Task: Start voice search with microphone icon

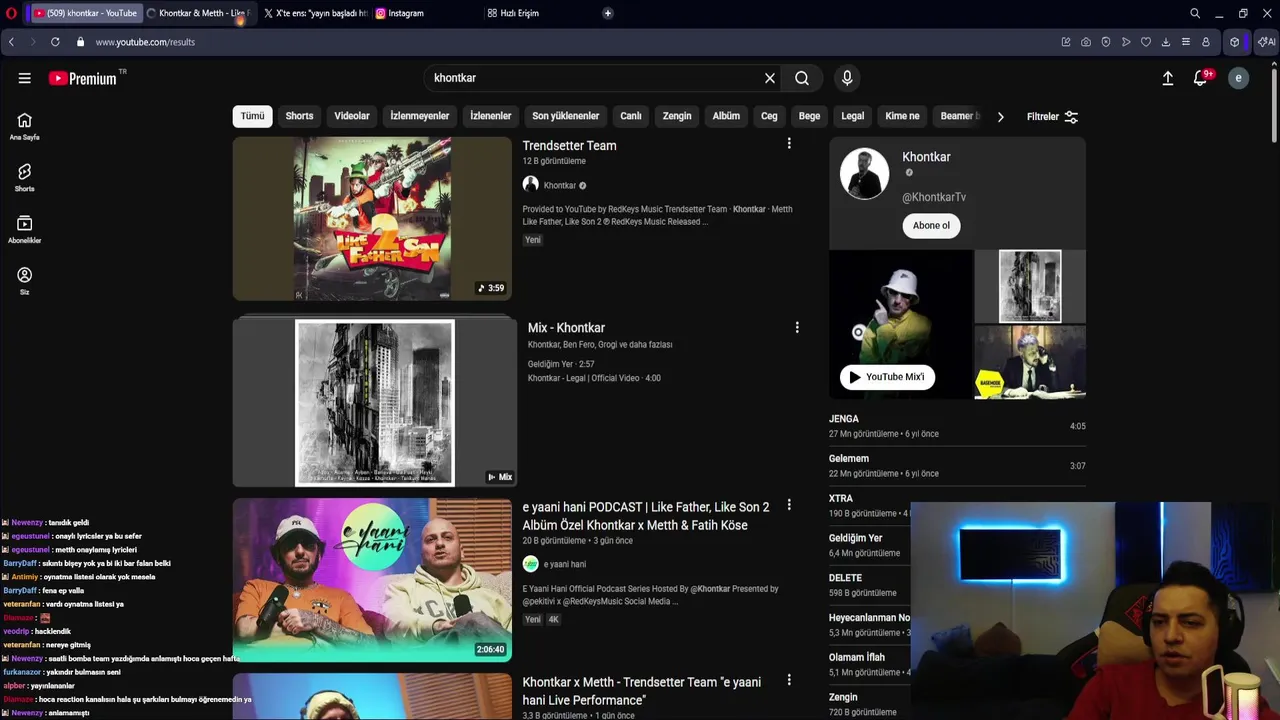Action: 847,78
